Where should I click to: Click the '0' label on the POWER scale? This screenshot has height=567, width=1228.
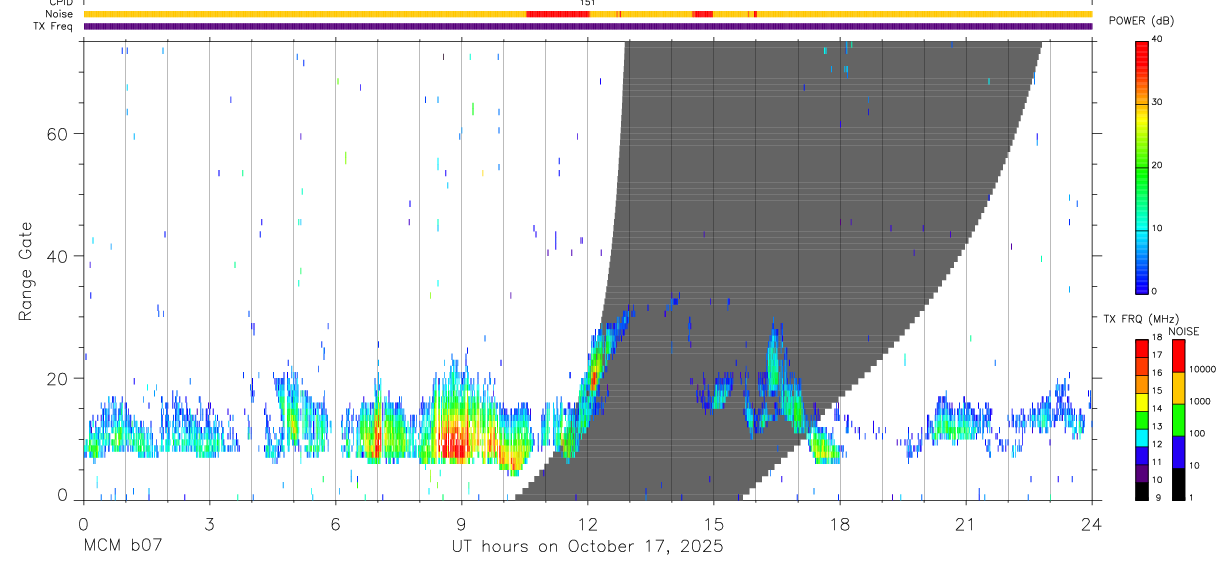[1155, 292]
